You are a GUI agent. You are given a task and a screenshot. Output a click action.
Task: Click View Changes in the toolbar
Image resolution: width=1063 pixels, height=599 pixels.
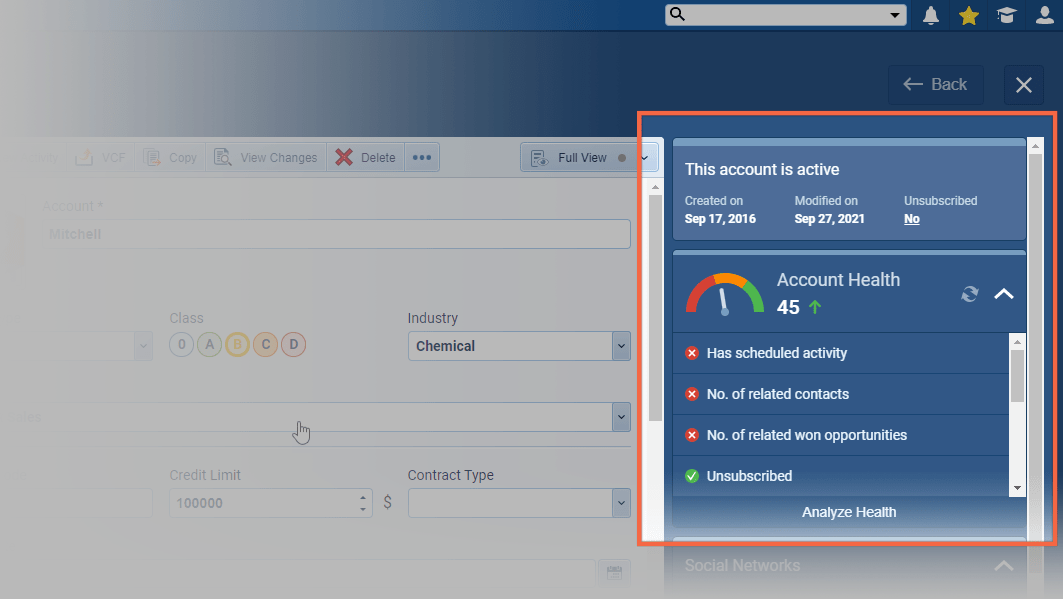[267, 157]
